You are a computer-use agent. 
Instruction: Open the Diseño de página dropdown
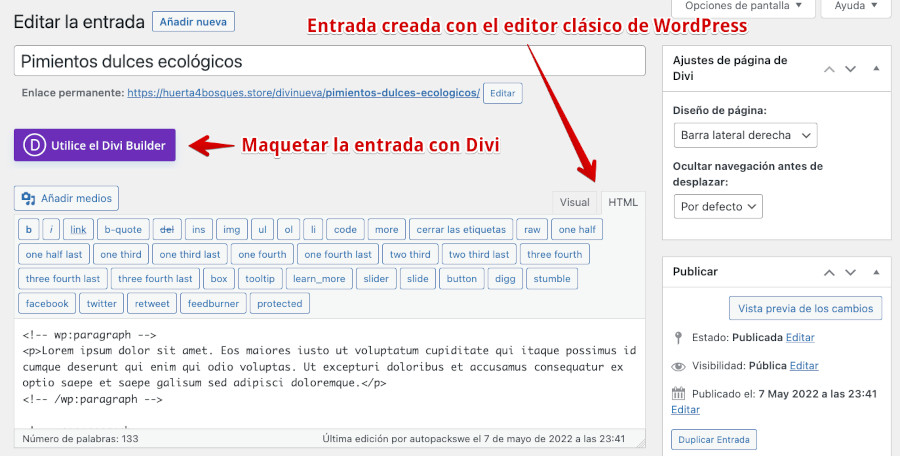tap(745, 136)
